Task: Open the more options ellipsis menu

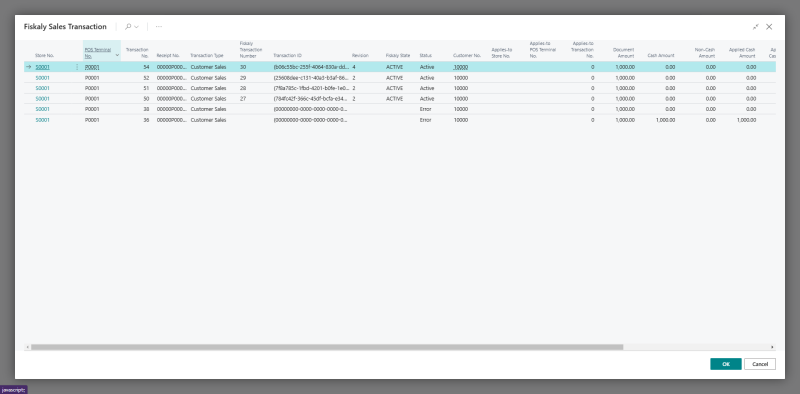Action: pyautogui.click(x=159, y=27)
